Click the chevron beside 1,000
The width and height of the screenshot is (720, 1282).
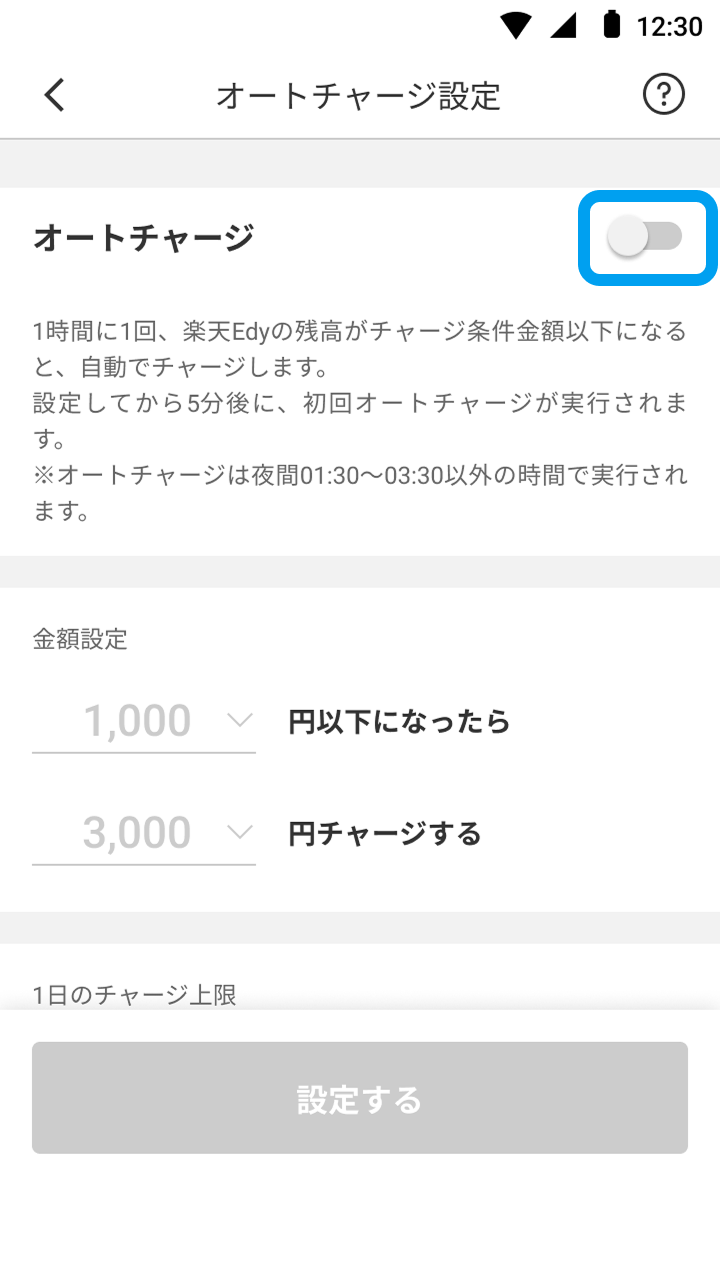(240, 720)
